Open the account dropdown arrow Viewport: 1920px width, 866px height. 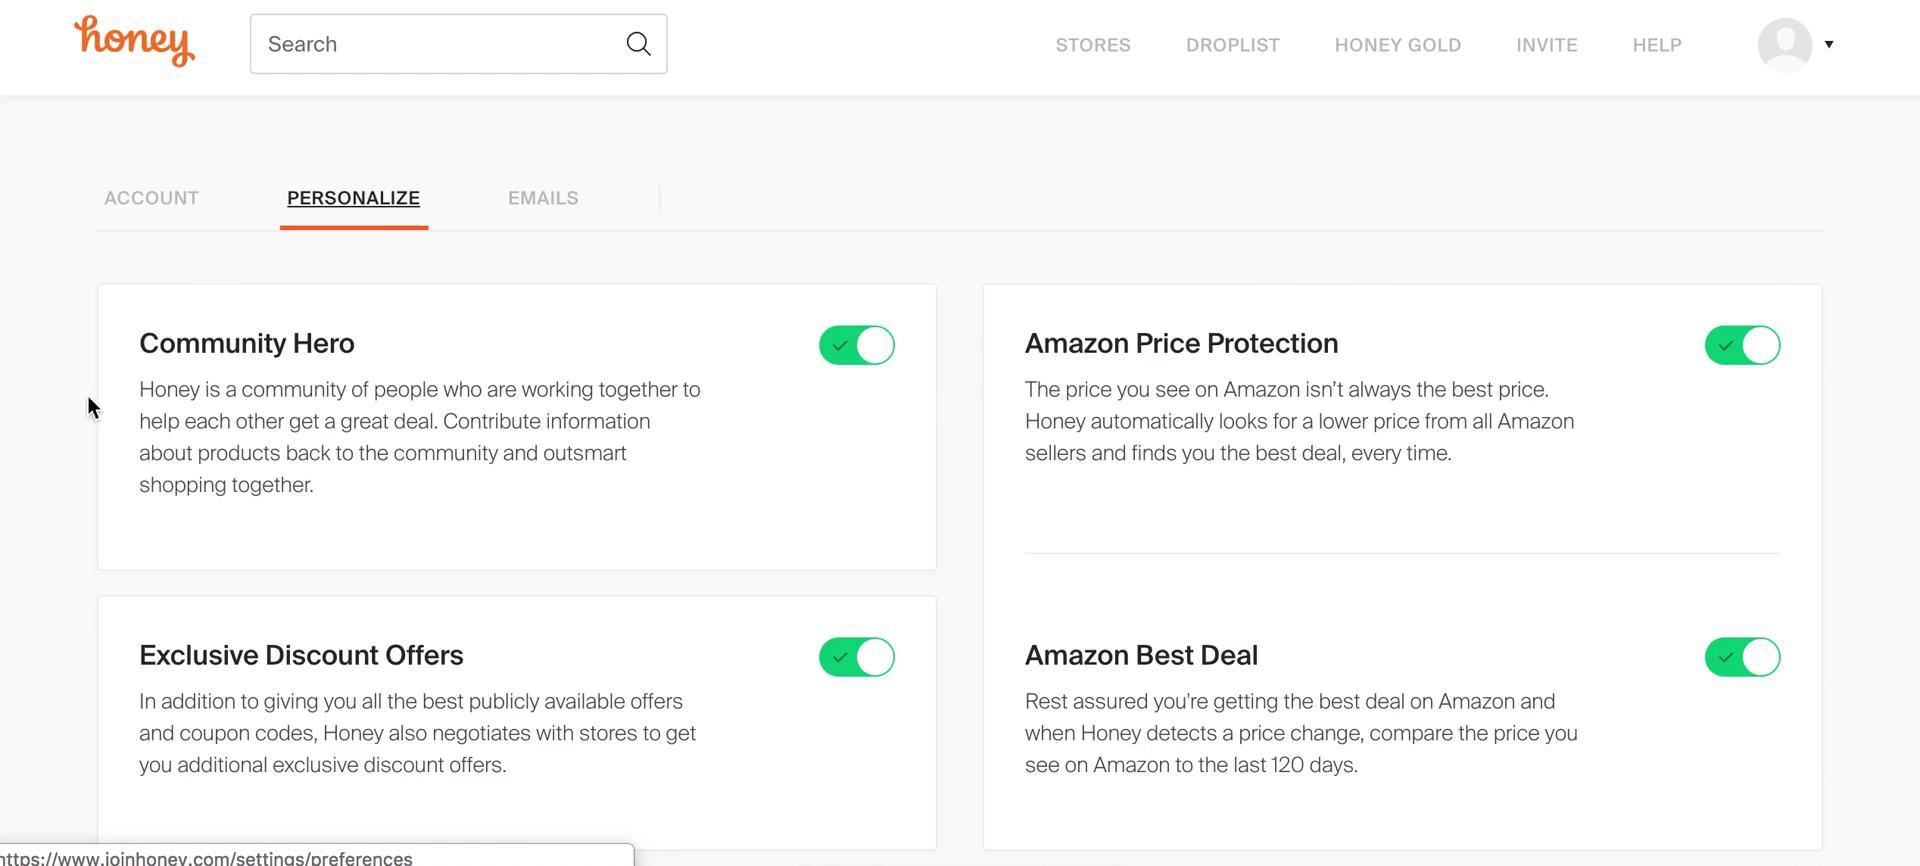point(1829,44)
